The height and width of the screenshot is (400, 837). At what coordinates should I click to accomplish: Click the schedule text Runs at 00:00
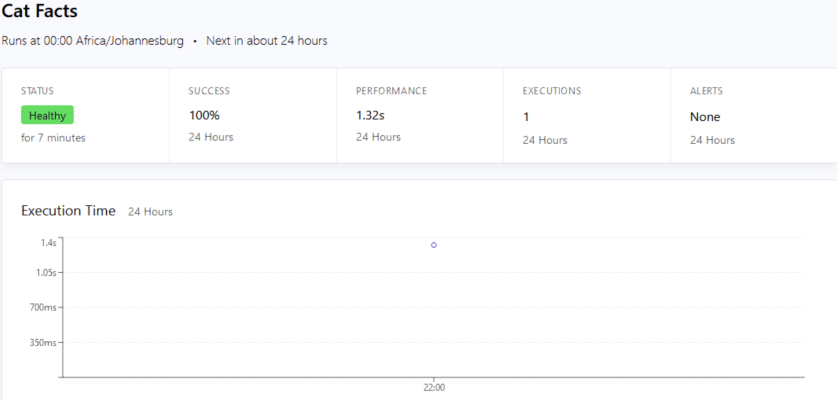point(92,41)
